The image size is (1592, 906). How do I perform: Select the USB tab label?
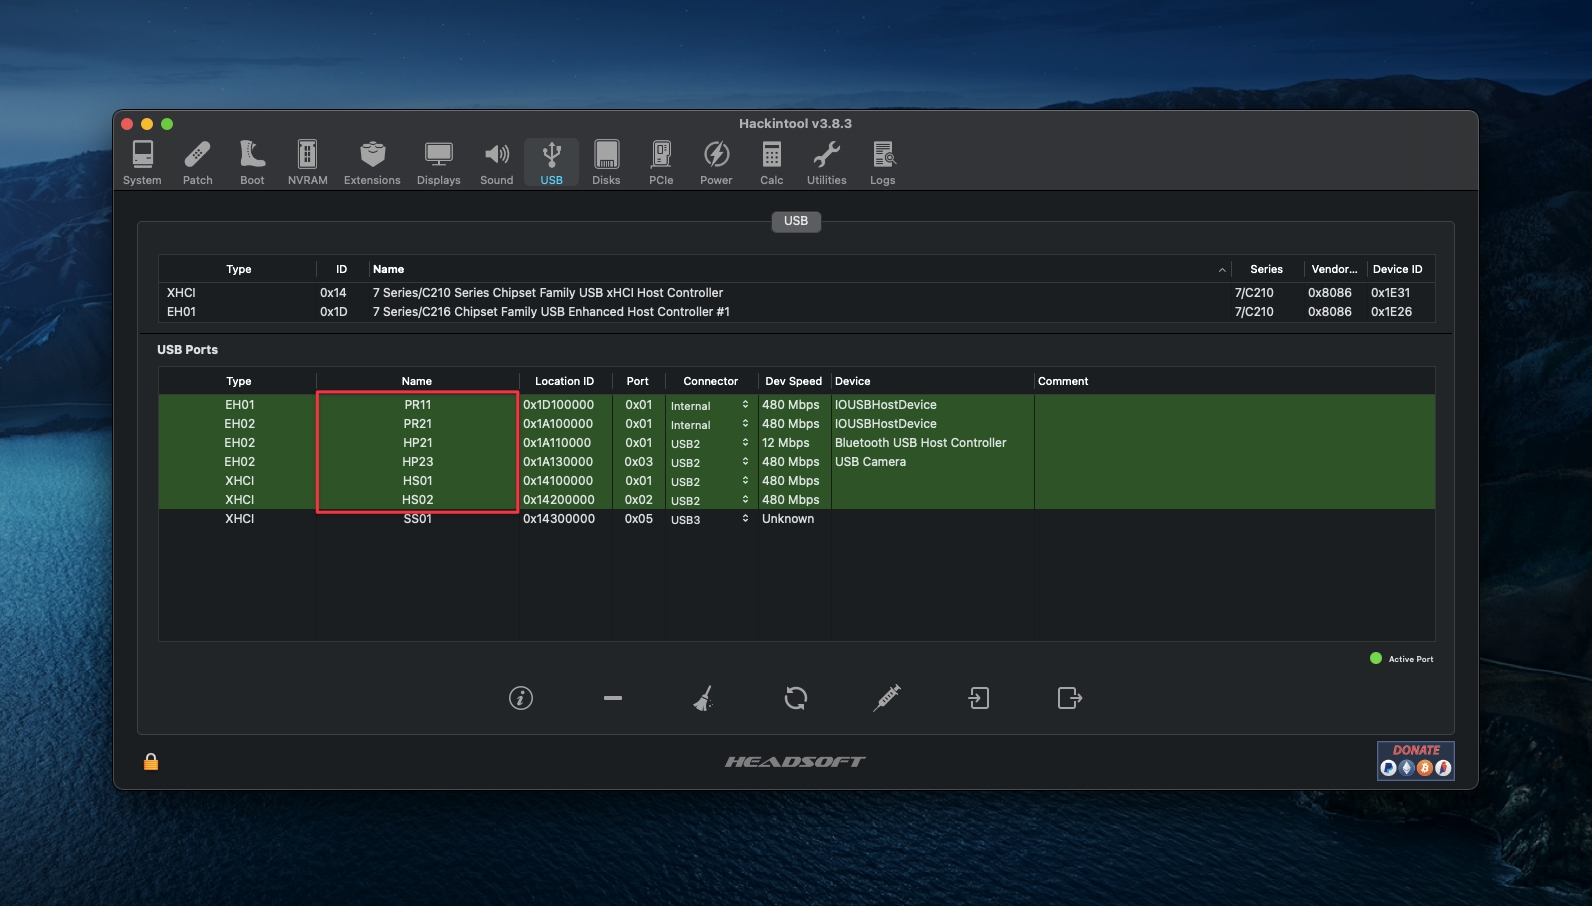click(x=796, y=221)
